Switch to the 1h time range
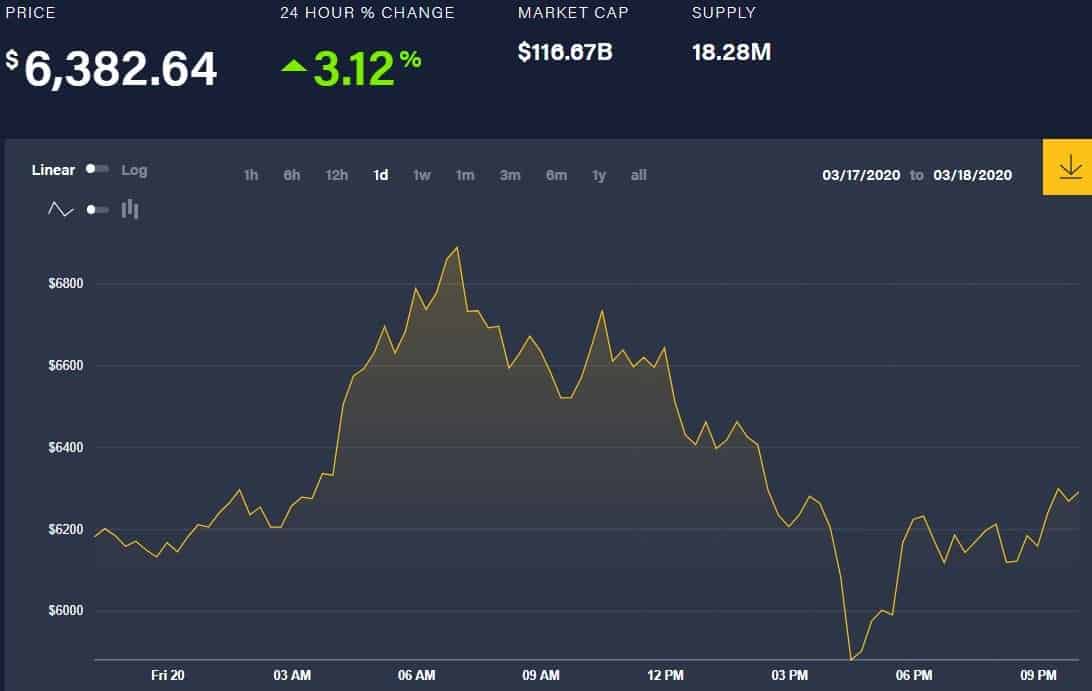This screenshot has width=1092, height=691. tap(251, 176)
